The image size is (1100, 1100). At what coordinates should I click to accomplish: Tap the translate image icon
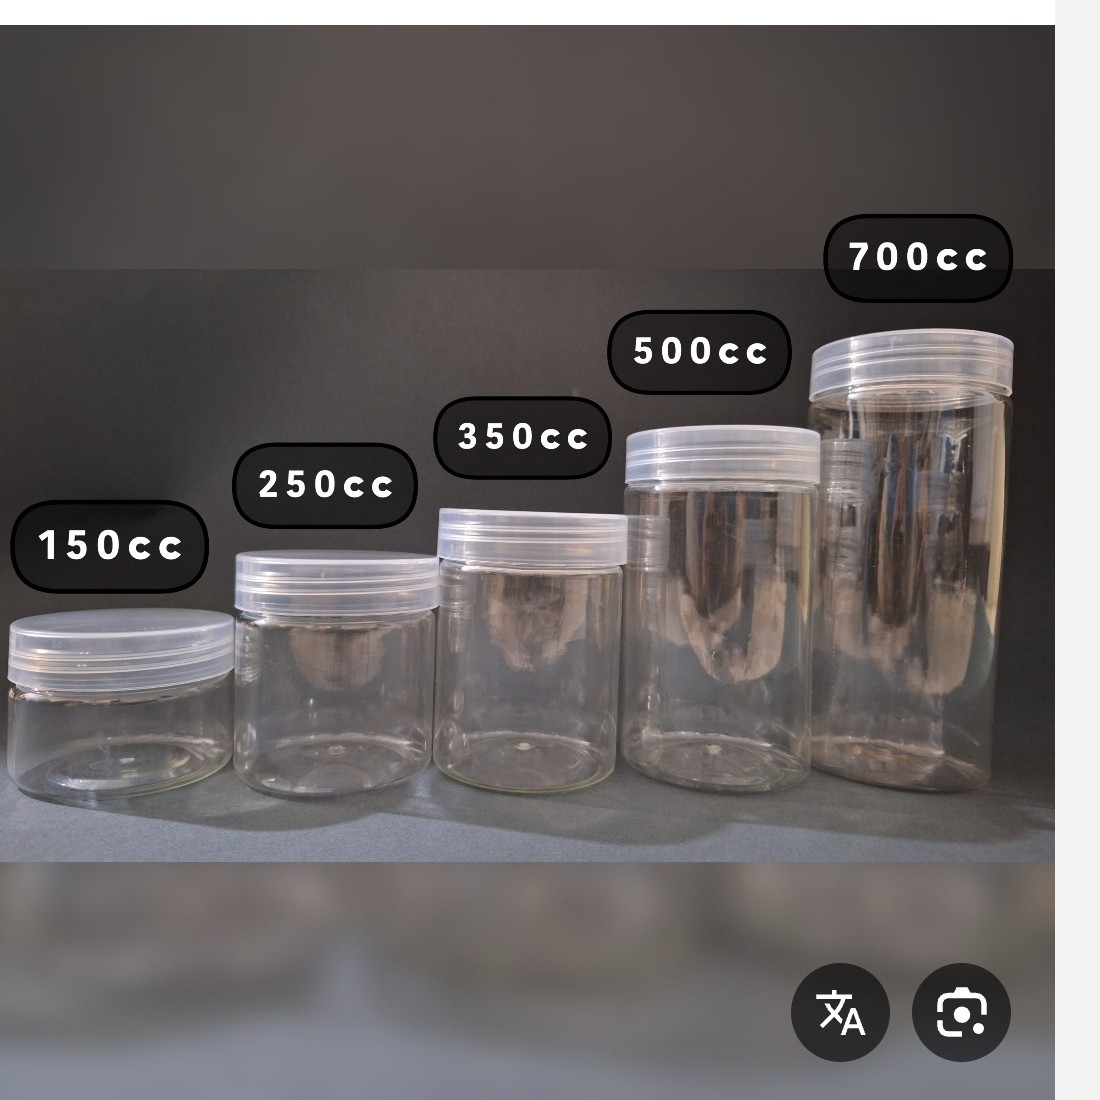pos(840,1012)
